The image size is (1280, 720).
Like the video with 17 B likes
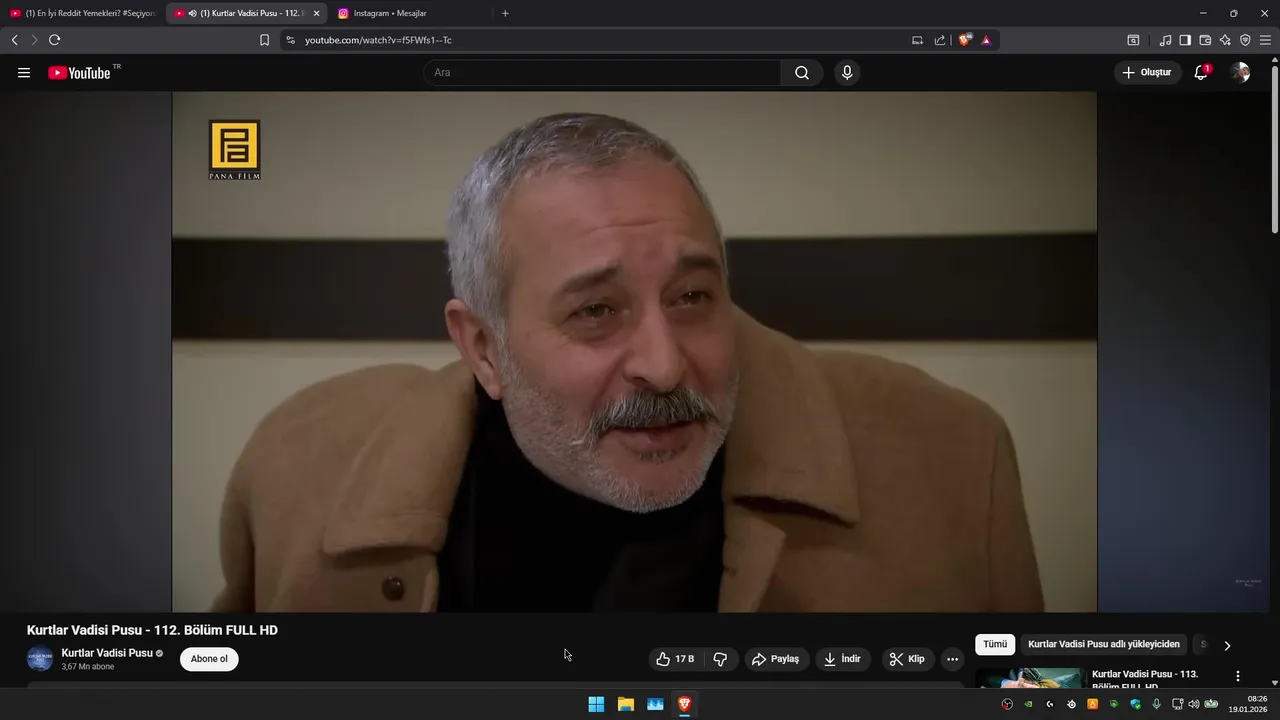(x=675, y=659)
